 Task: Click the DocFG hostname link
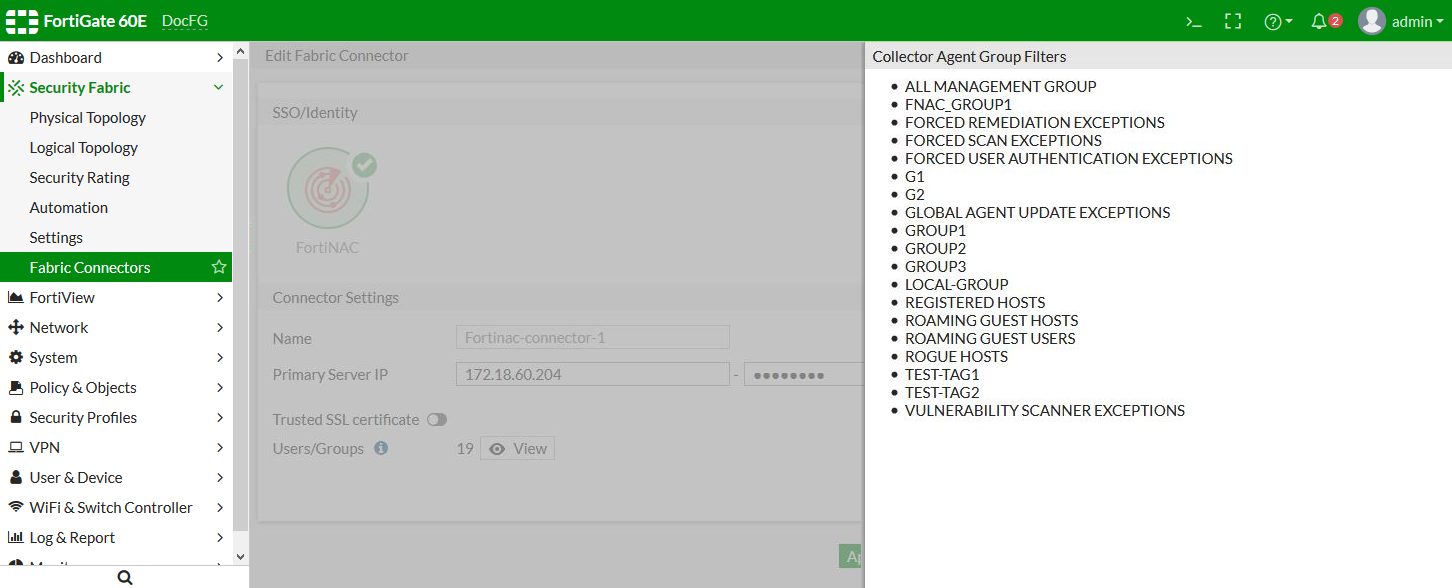pos(185,21)
